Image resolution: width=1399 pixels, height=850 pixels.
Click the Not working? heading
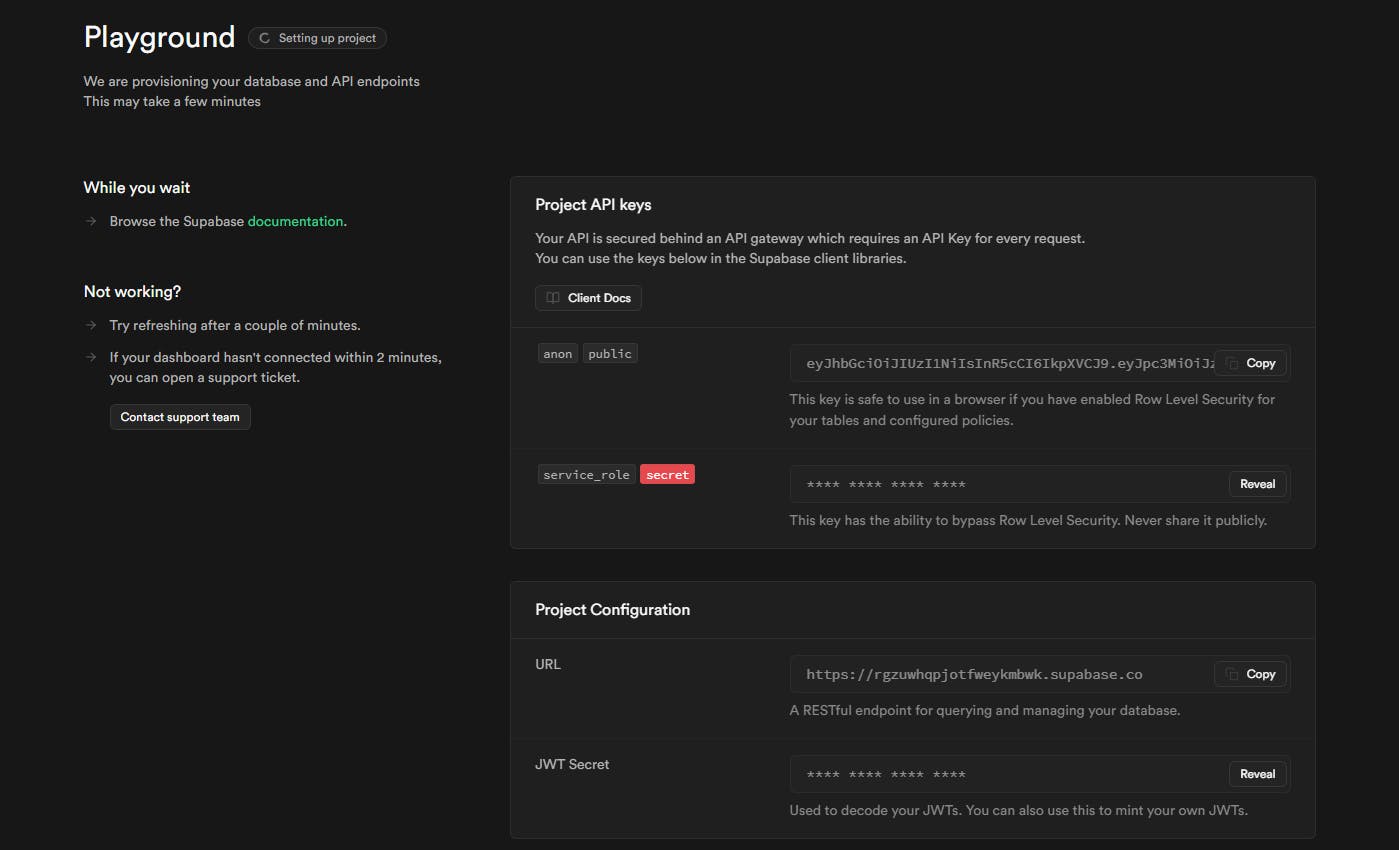click(x=132, y=292)
